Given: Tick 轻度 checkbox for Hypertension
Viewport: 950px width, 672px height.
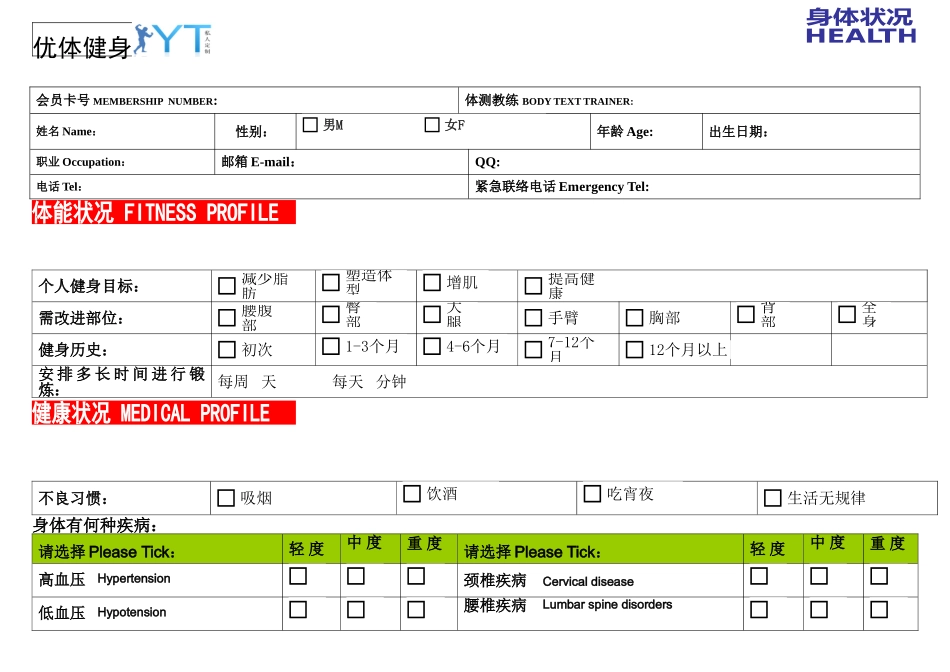Looking at the screenshot, I should (x=298, y=576).
